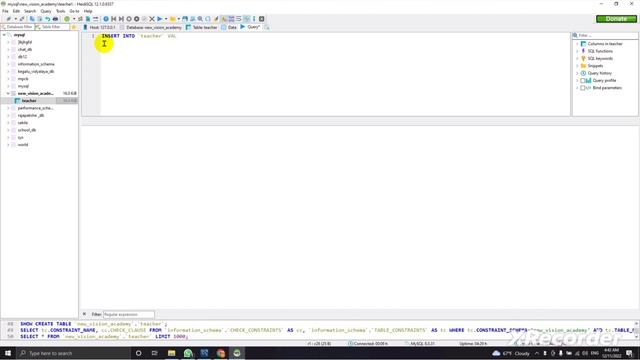
Task: Toggle the Query profile checkbox
Action: (x=583, y=80)
